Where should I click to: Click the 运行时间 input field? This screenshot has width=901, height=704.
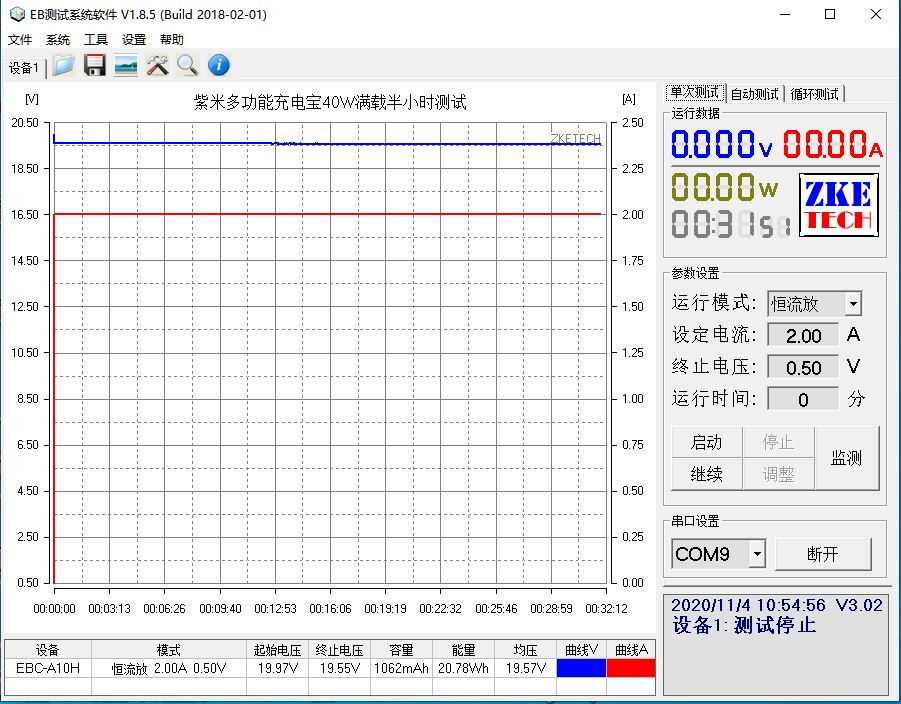(803, 399)
